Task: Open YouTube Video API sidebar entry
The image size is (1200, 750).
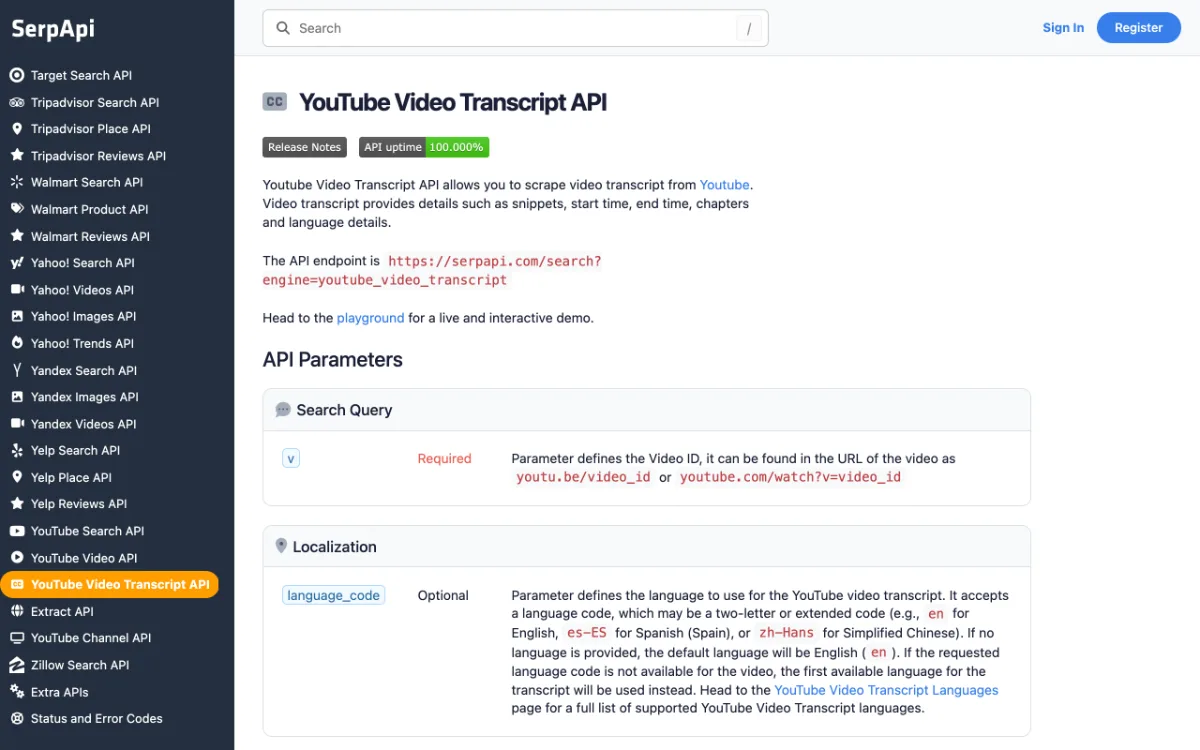Action: tap(84, 558)
